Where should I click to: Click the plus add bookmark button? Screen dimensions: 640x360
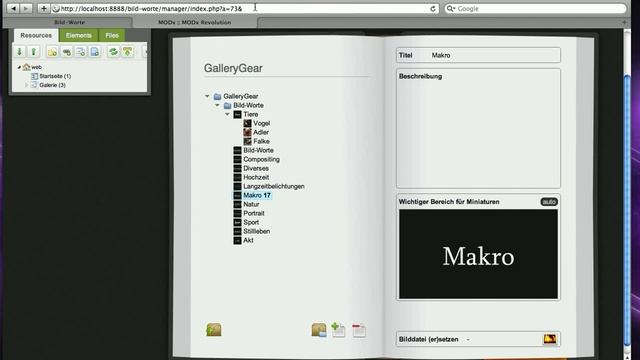tap(44, 8)
